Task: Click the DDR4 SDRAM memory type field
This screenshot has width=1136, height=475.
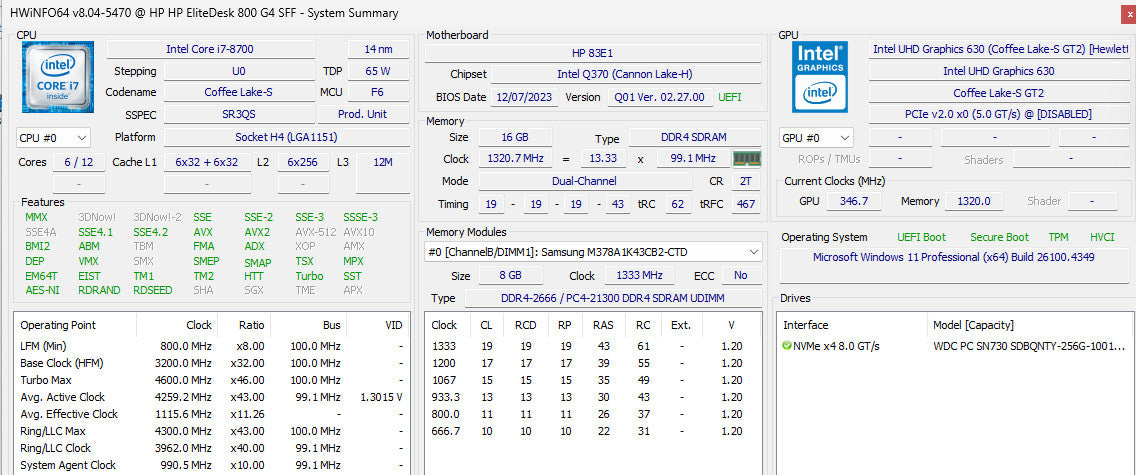Action: 695,138
